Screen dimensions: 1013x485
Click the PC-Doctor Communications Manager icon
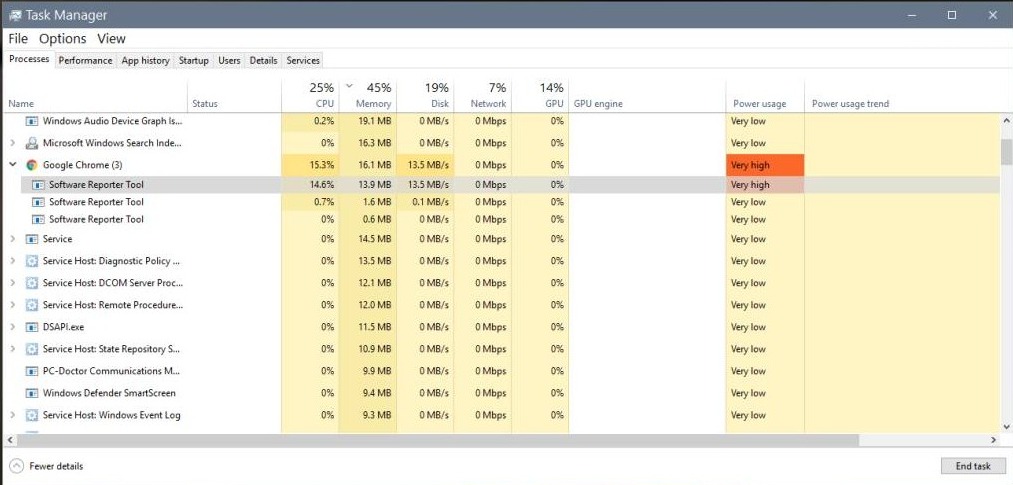pyautogui.click(x=32, y=371)
